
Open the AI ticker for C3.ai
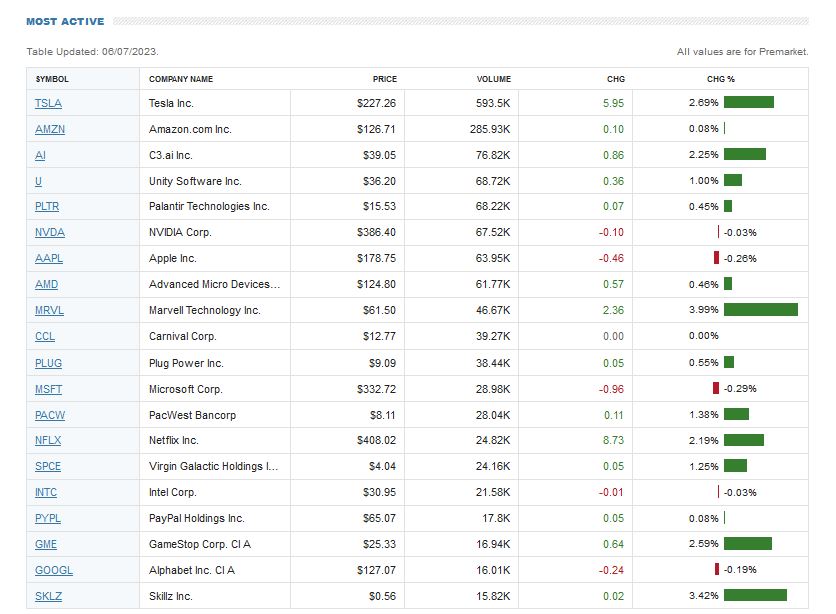(40, 155)
